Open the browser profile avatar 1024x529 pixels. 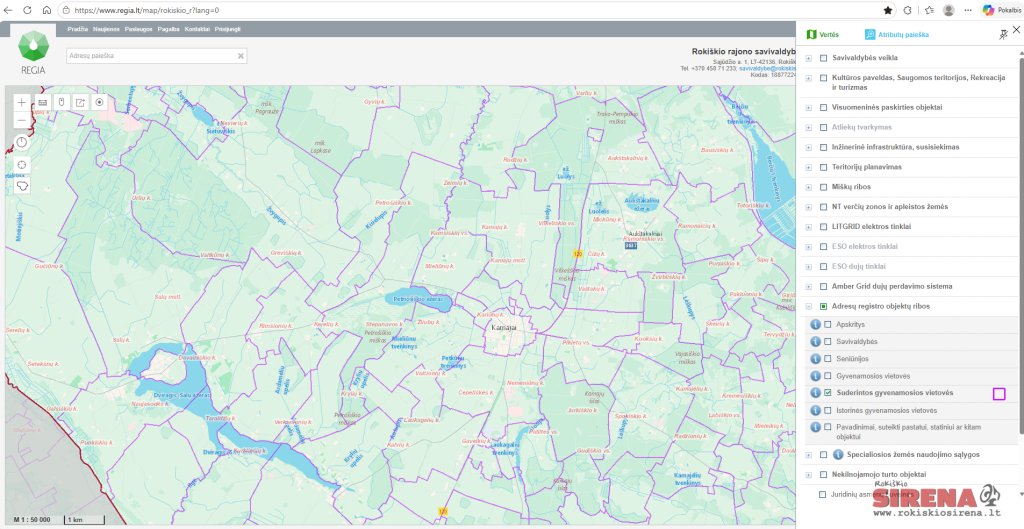tap(949, 10)
